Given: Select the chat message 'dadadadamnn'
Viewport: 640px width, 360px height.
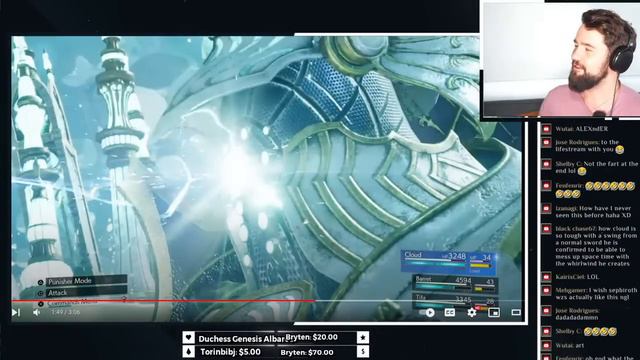Looking at the screenshot, I should tap(577, 314).
